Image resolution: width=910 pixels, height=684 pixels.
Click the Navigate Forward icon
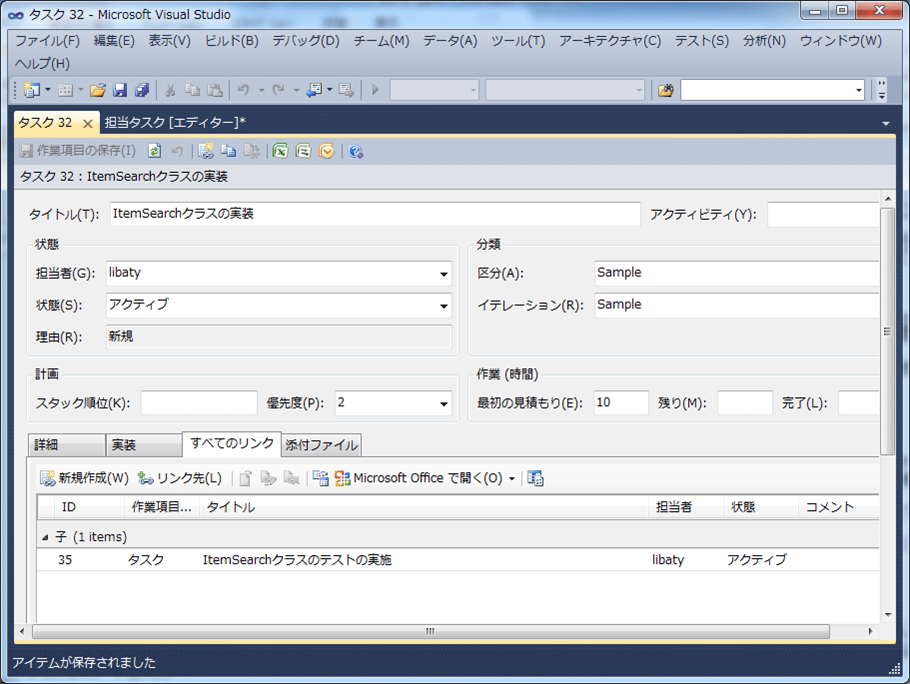346,90
